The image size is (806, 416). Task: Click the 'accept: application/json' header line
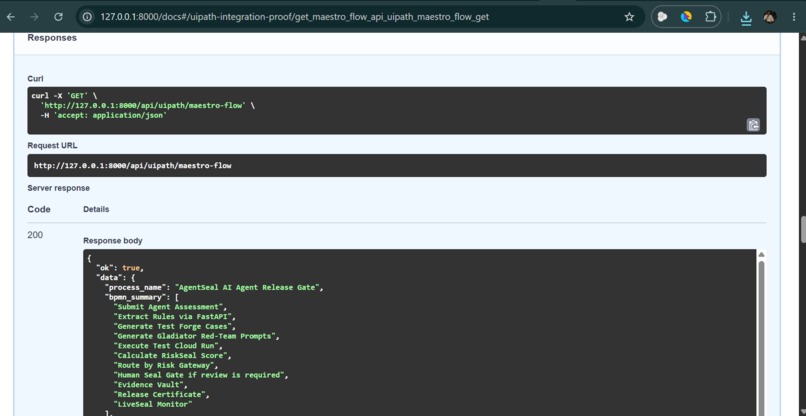(103, 115)
